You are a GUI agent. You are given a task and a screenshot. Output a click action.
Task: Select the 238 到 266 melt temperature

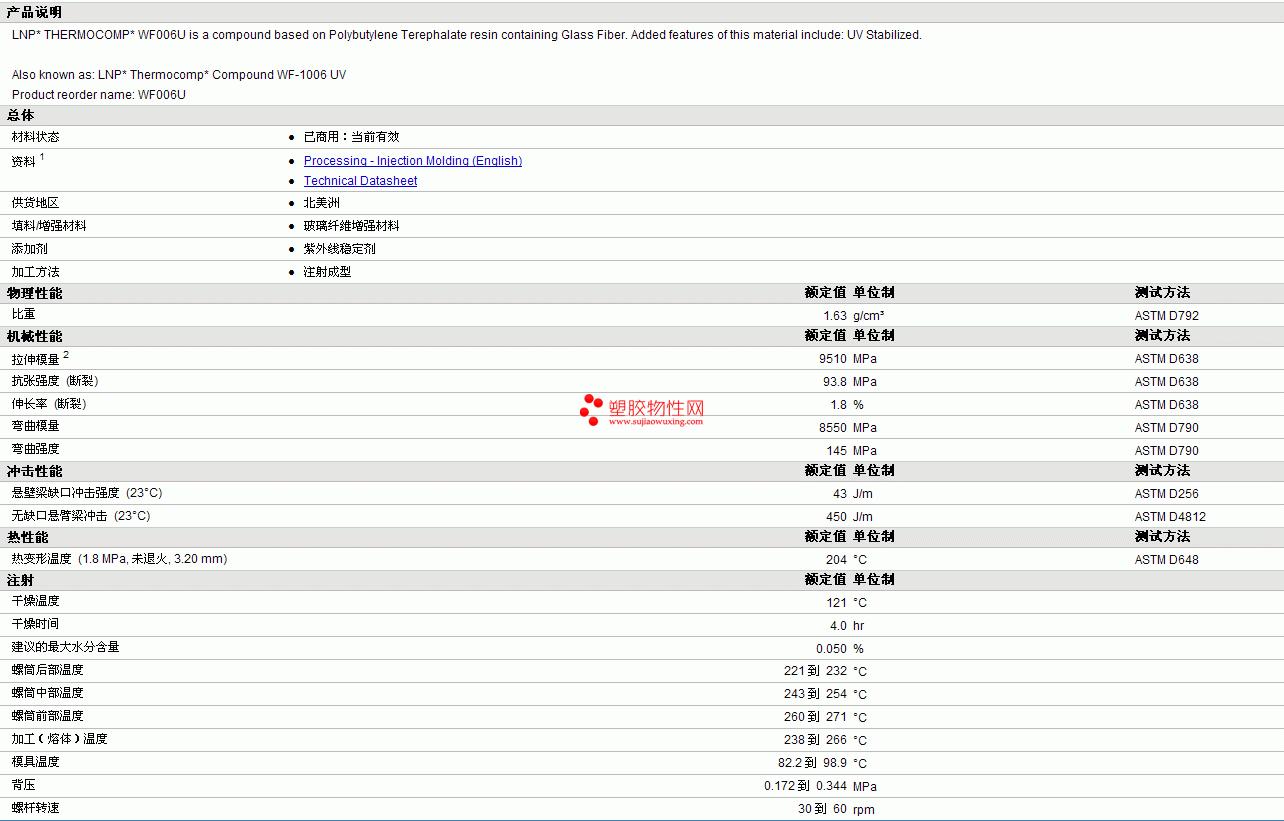point(815,740)
